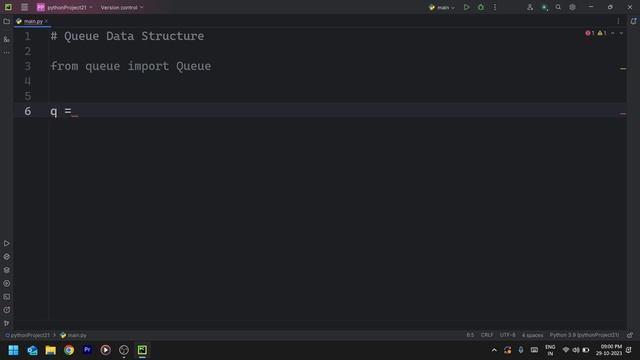Open 4 spaces indentation selector

click(x=532, y=335)
